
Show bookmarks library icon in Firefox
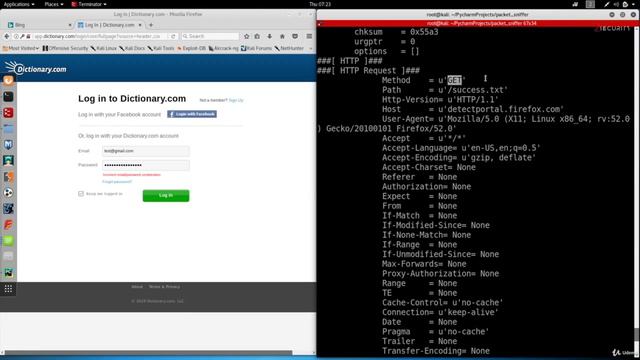point(257,36)
